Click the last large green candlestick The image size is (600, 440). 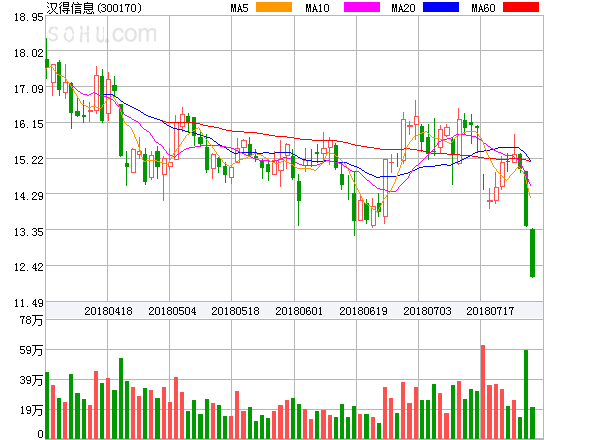(532, 253)
